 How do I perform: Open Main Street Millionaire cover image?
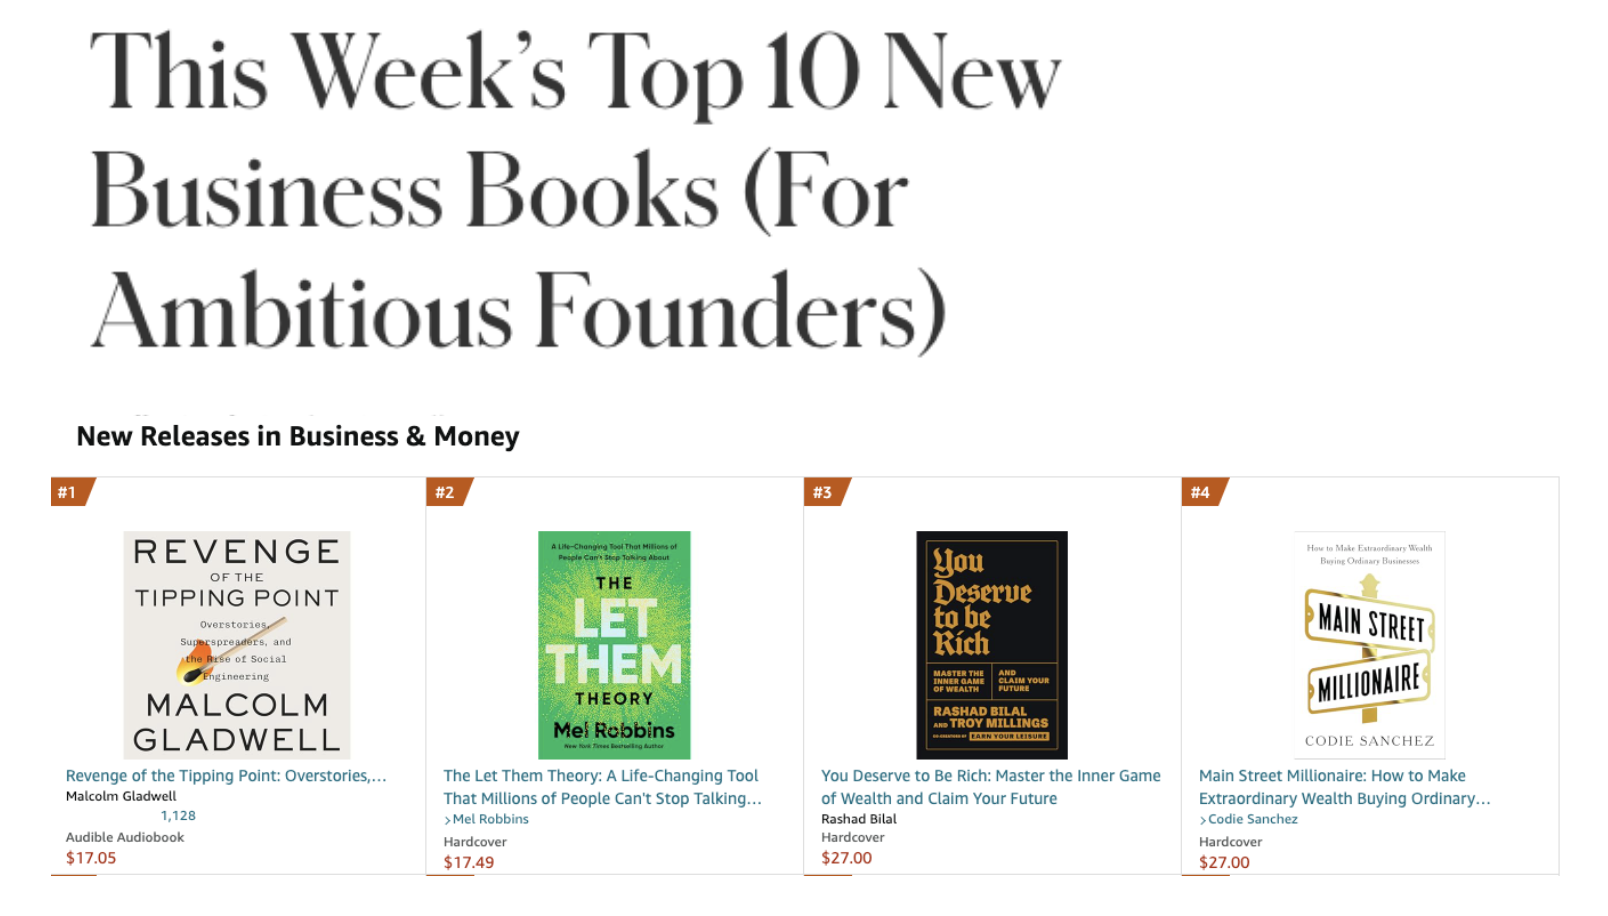(1370, 645)
